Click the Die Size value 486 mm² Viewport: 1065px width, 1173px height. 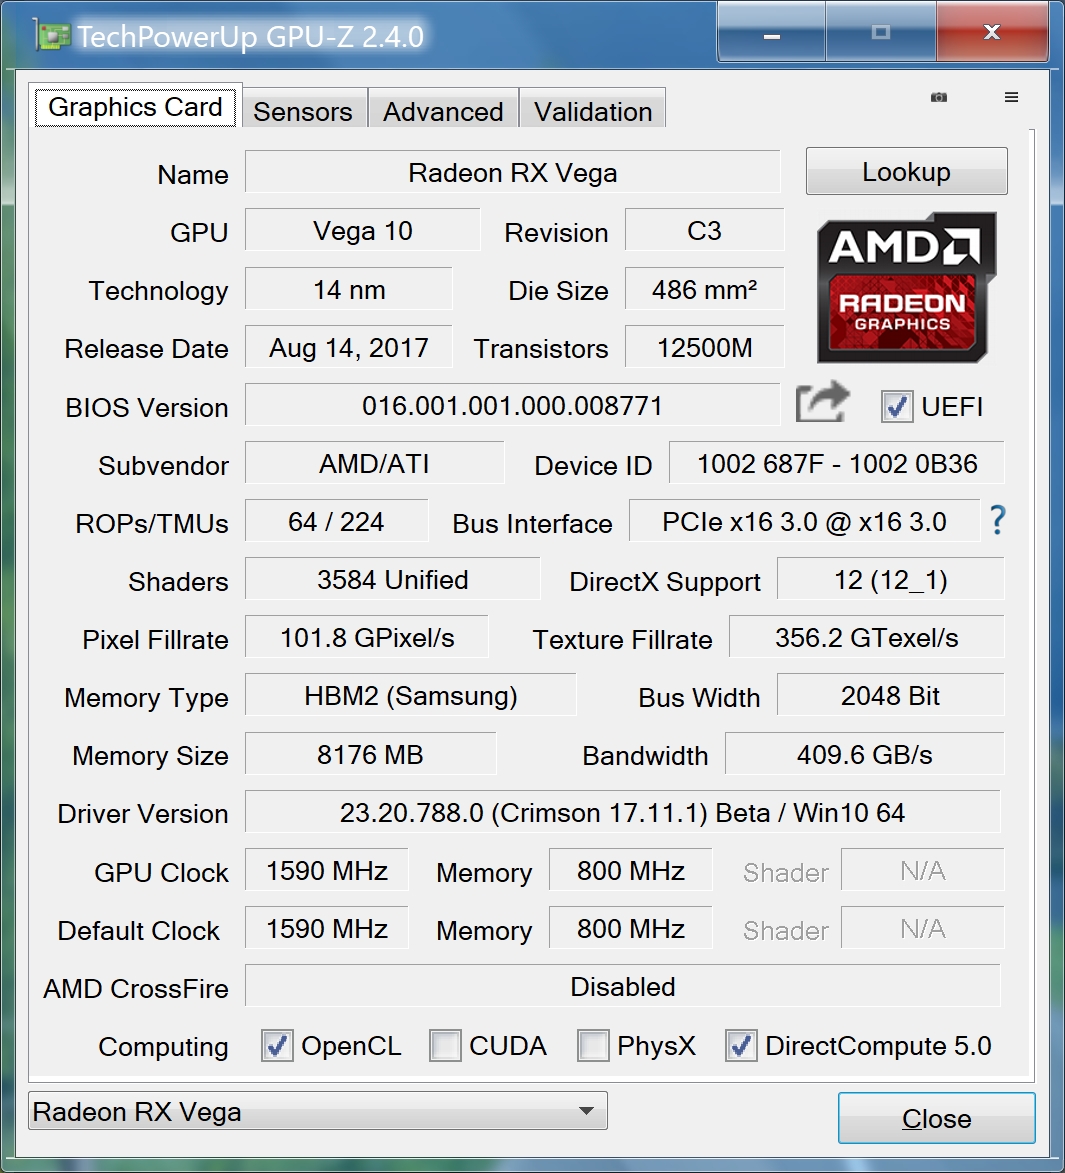coord(705,289)
